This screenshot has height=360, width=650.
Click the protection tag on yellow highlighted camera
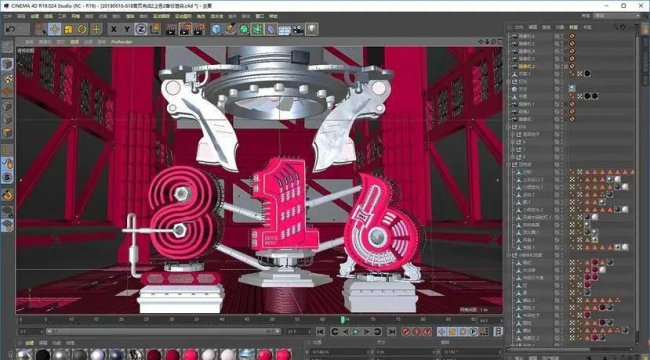pyautogui.click(x=572, y=66)
